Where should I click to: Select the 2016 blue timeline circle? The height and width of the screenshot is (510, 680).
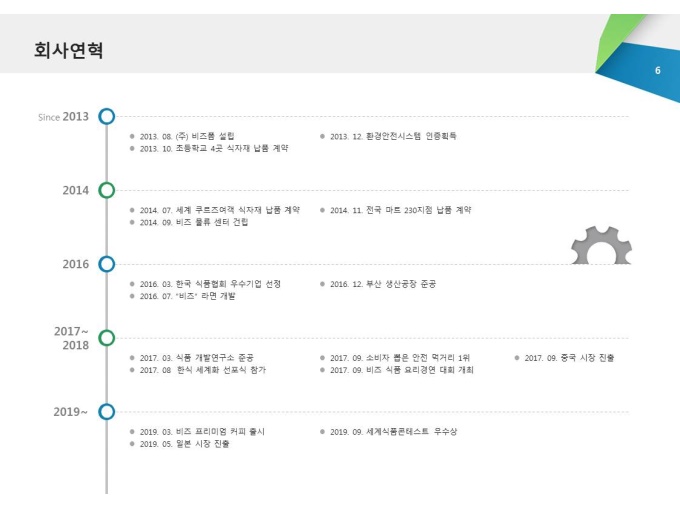pyautogui.click(x=107, y=264)
